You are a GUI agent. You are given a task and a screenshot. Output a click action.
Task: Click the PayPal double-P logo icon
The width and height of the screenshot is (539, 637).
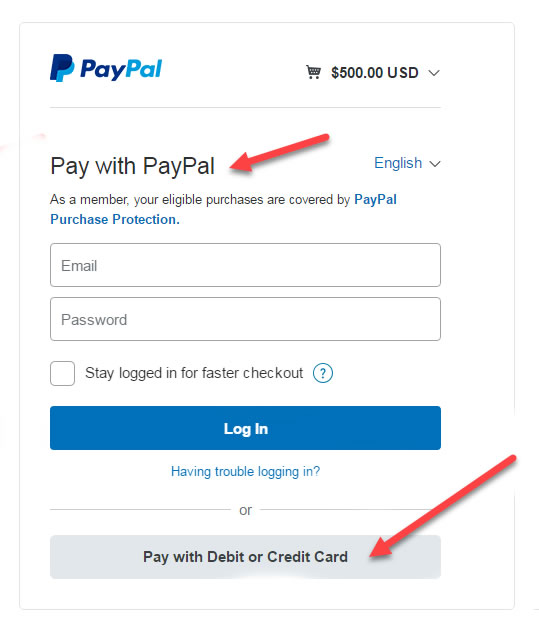point(62,68)
